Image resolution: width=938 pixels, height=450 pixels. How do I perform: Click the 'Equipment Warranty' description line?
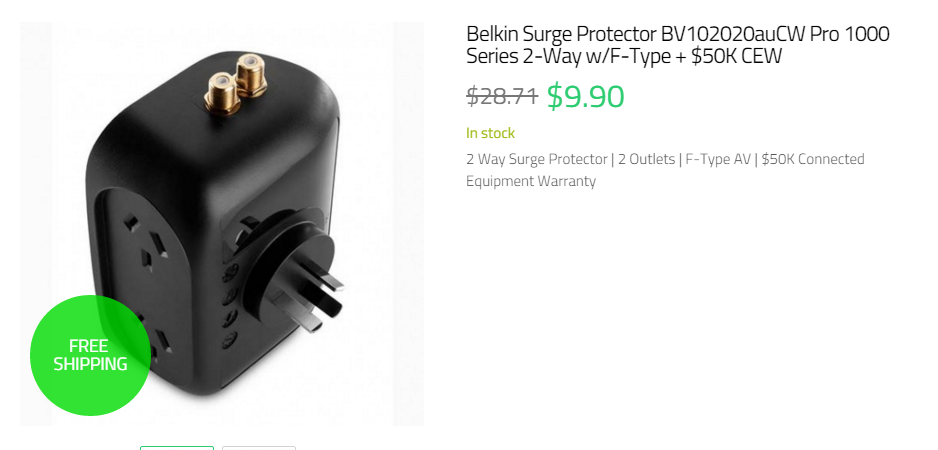pyautogui.click(x=531, y=181)
